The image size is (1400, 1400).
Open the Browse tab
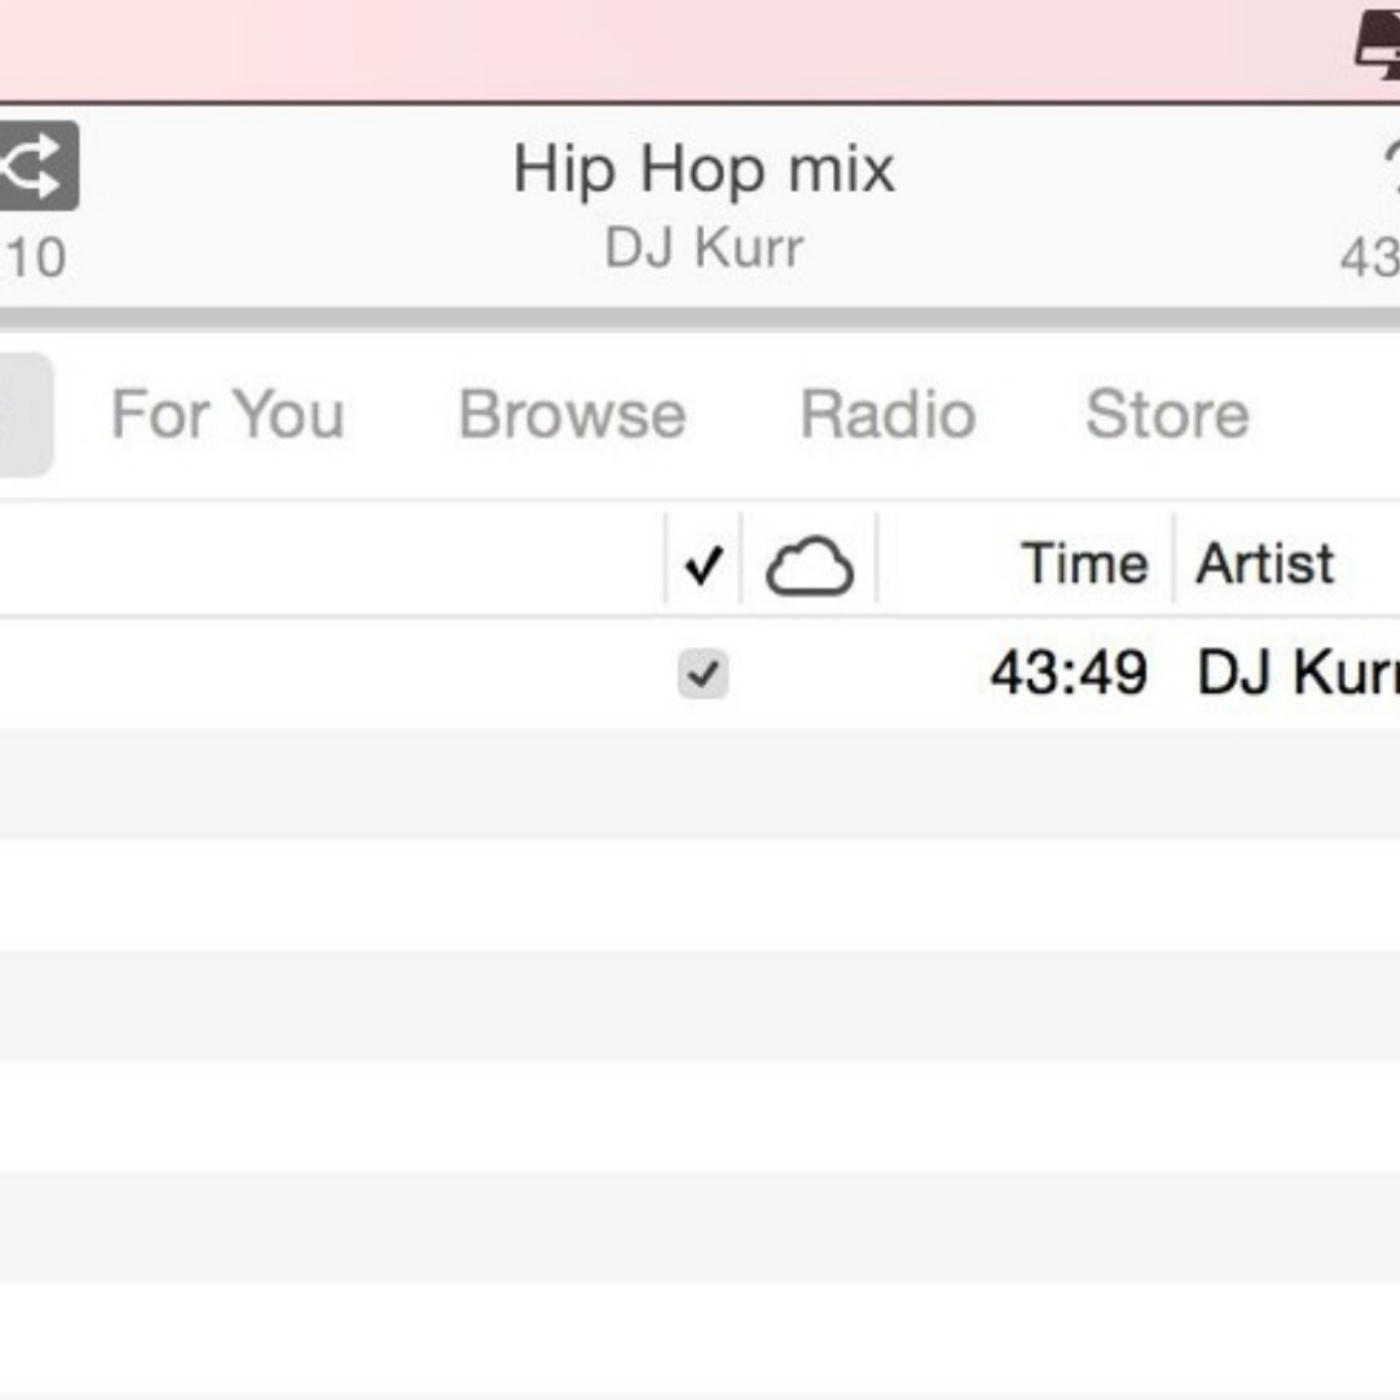tap(574, 415)
